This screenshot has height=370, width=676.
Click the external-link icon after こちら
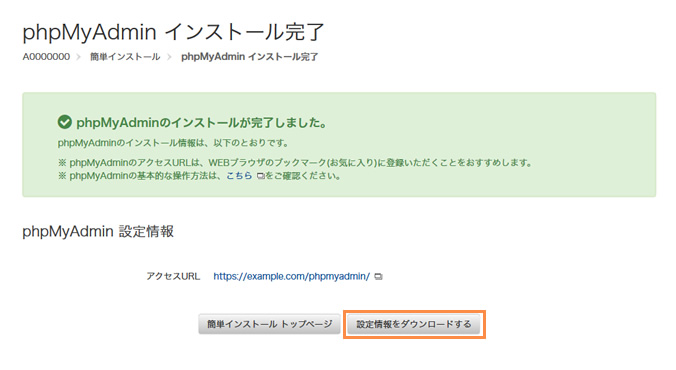[260, 176]
